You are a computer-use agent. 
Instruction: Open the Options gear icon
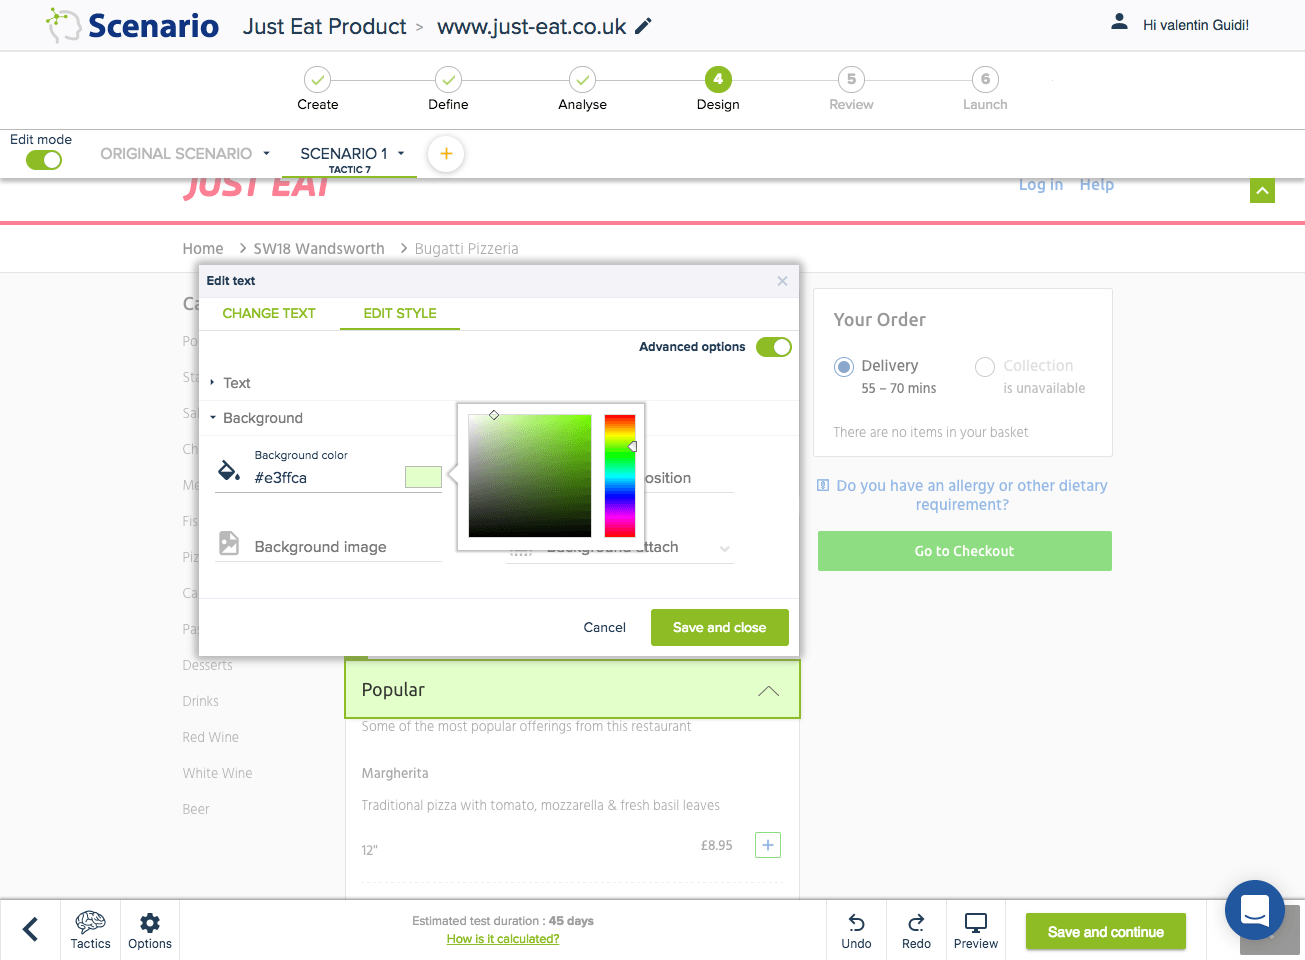(x=150, y=923)
